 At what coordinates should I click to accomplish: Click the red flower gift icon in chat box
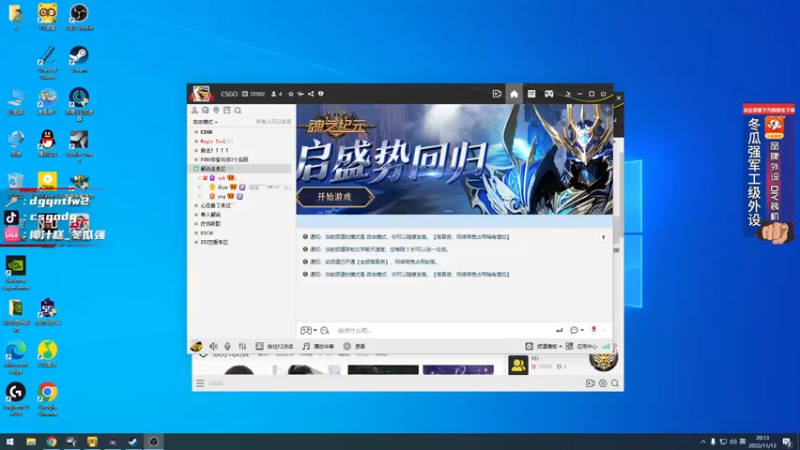[593, 330]
